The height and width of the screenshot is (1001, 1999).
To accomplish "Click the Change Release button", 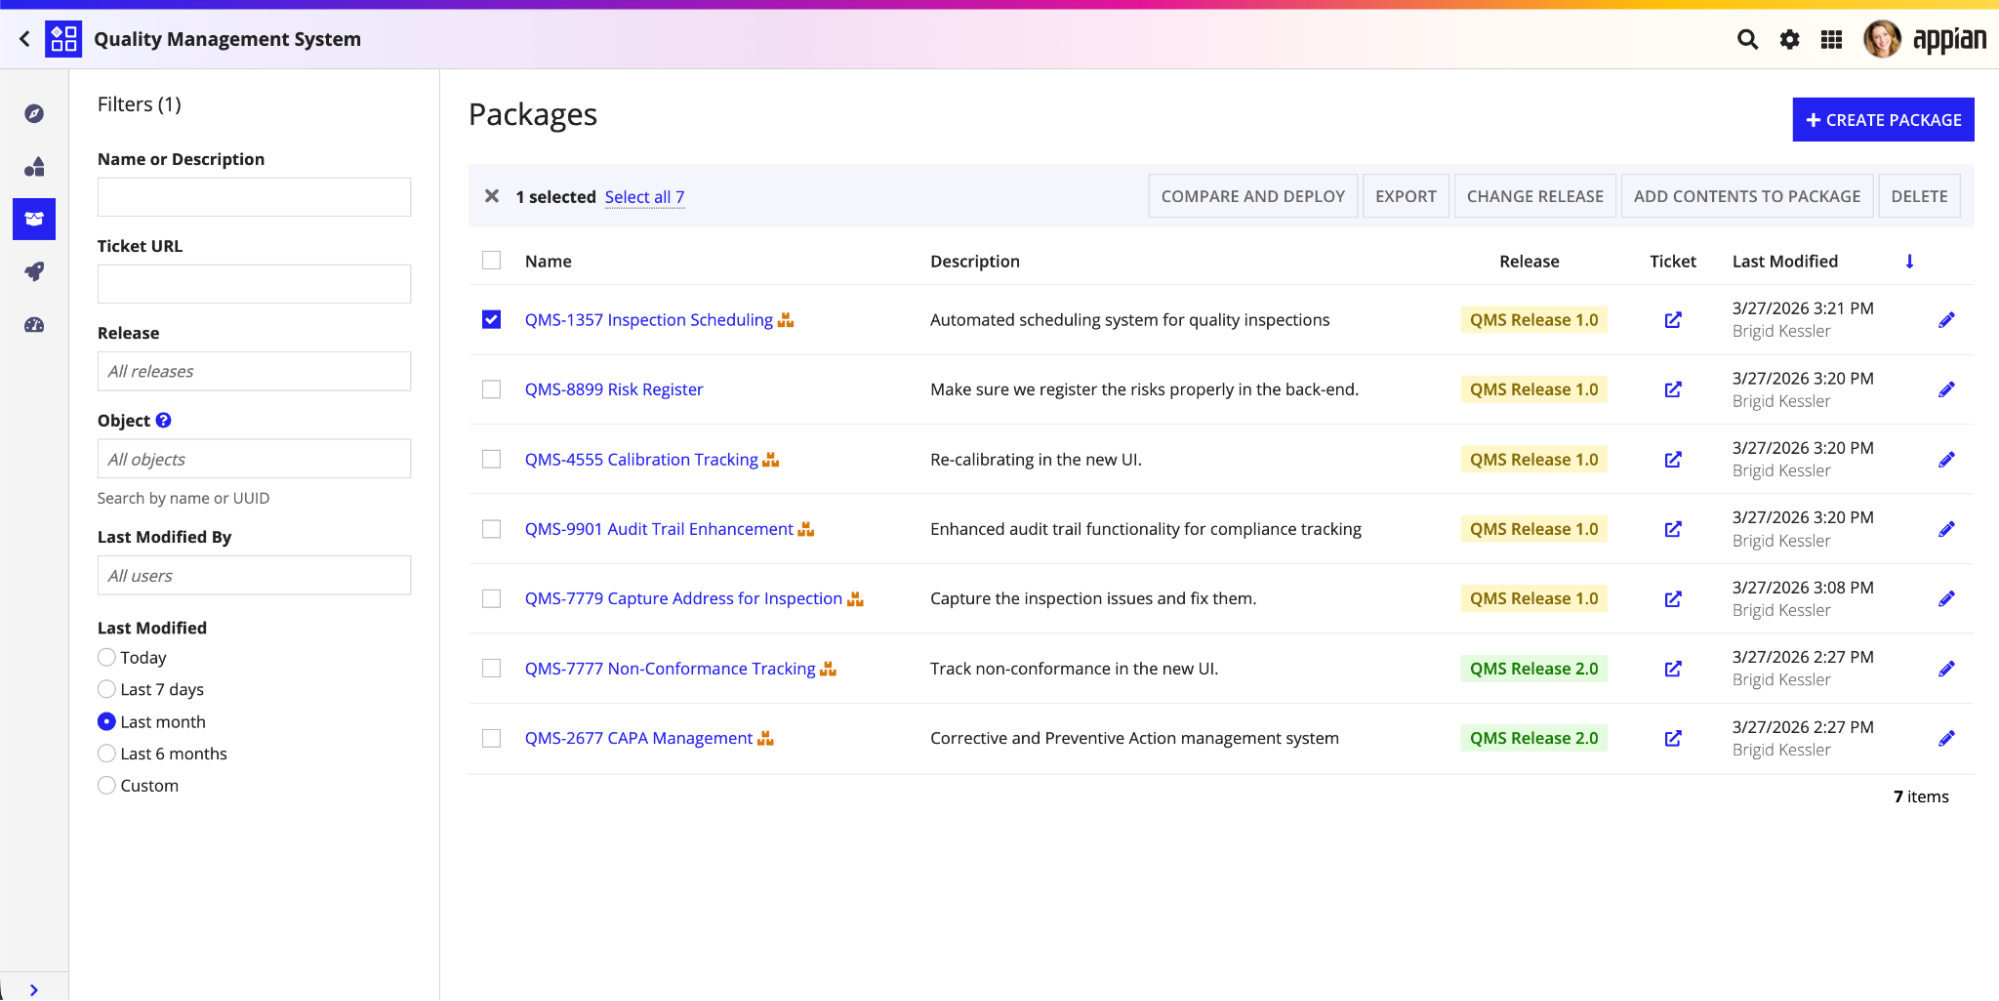I will click(1534, 196).
